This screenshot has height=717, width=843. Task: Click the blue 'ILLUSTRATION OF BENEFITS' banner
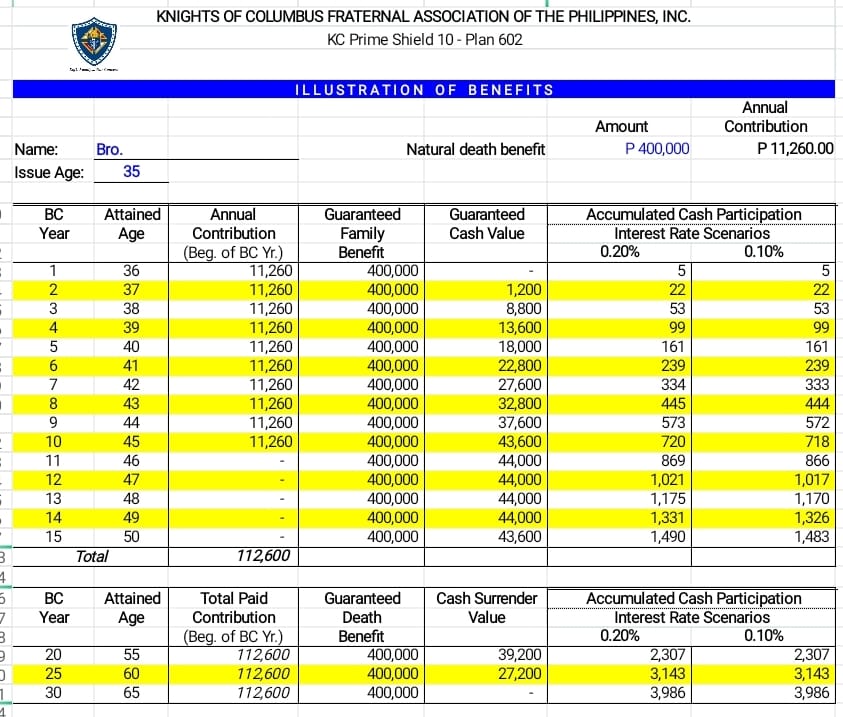pos(424,89)
